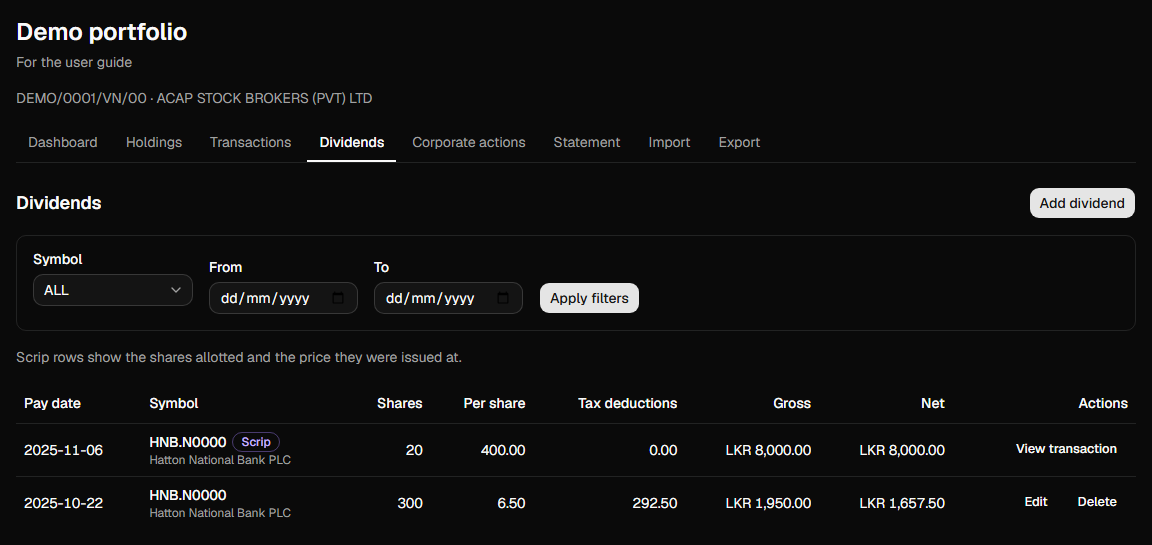Click the Scrip rows explanatory note

pyautogui.click(x=239, y=358)
